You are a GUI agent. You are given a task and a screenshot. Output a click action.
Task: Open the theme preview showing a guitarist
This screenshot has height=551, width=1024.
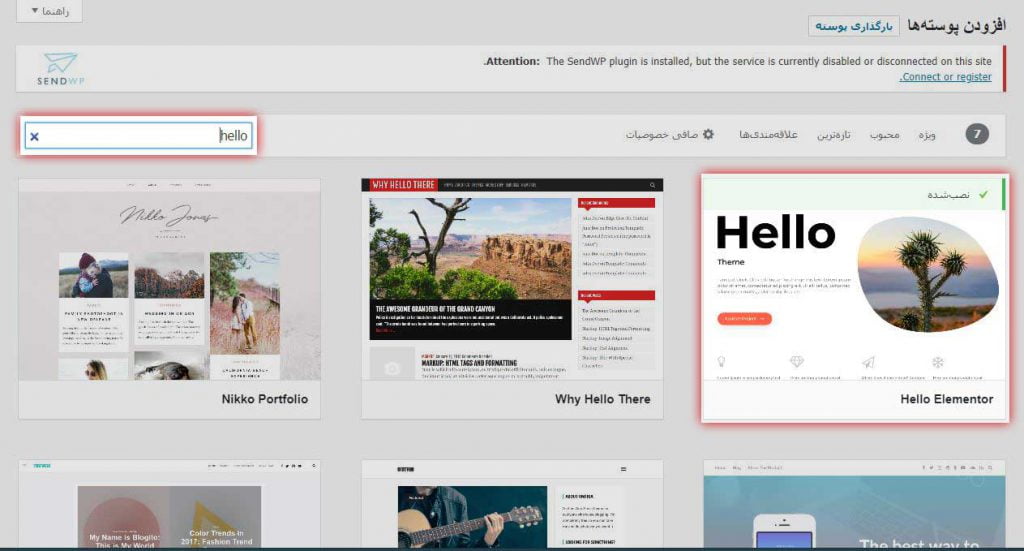pyautogui.click(x=512, y=504)
